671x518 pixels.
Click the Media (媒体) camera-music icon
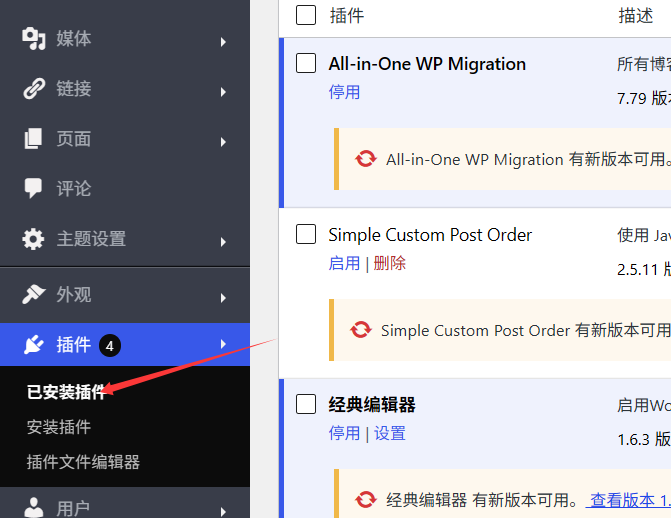(x=33, y=39)
